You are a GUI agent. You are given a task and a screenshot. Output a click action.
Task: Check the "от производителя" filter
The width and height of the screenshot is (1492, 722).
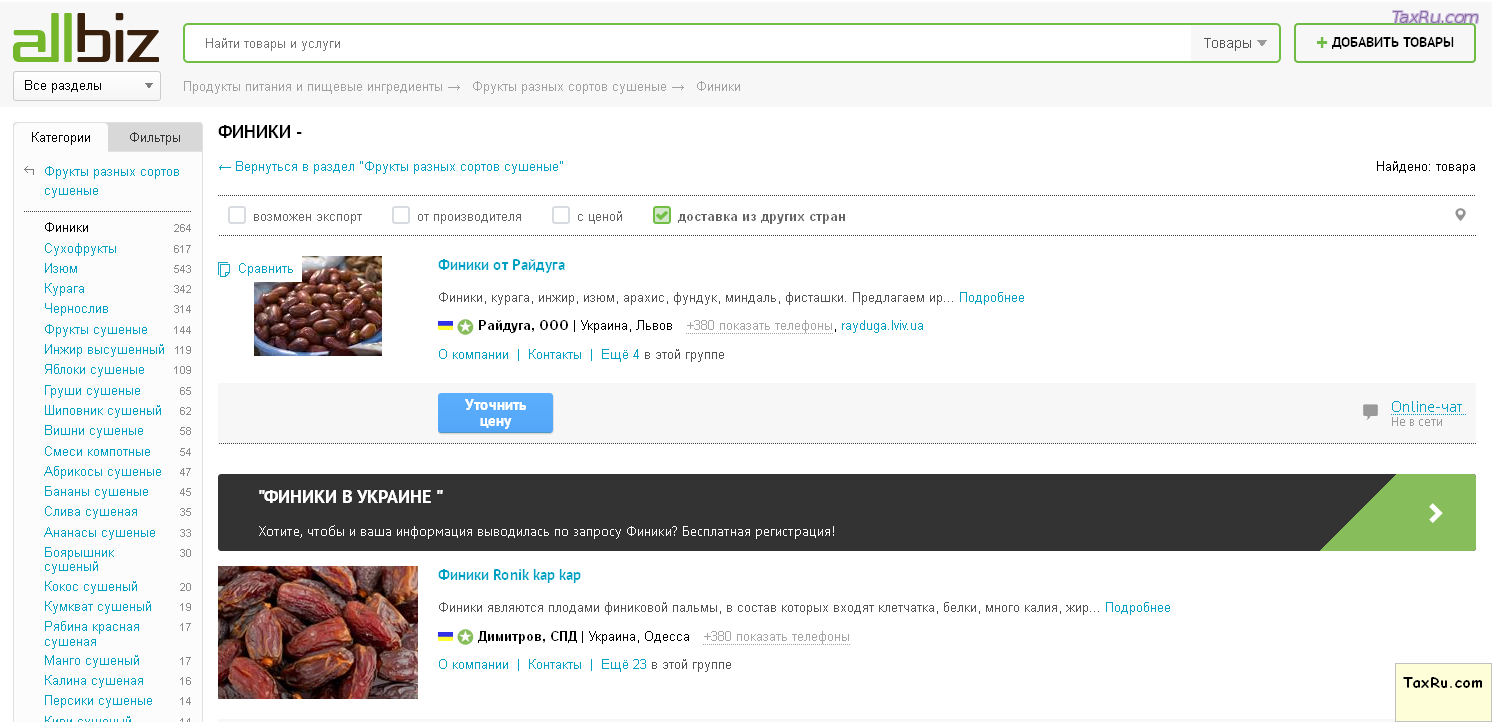click(x=401, y=215)
